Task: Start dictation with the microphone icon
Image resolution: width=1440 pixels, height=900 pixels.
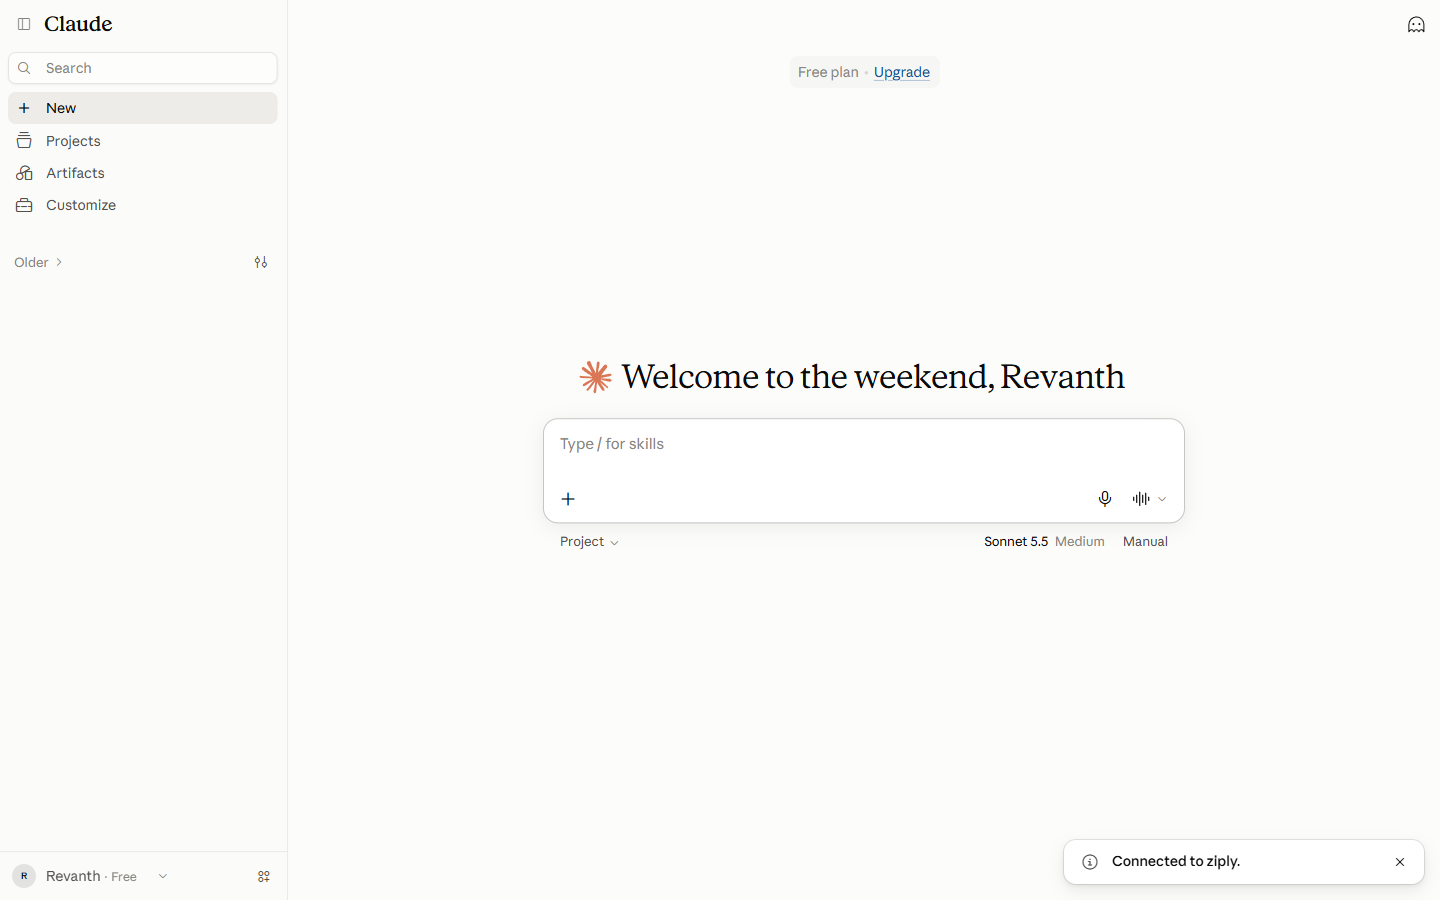Action: 1105,499
